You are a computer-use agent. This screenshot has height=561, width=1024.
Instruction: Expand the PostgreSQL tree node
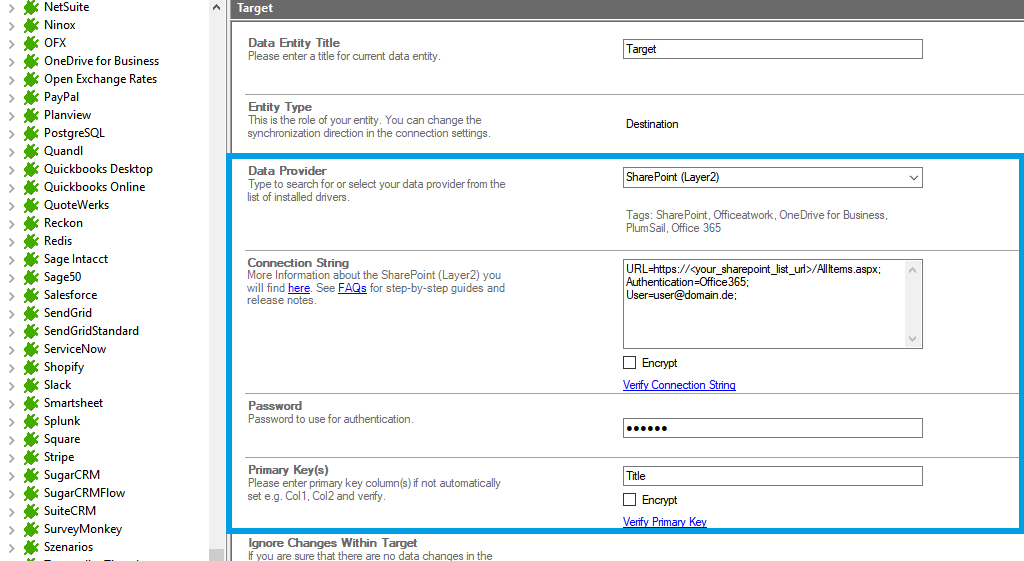tap(11, 133)
